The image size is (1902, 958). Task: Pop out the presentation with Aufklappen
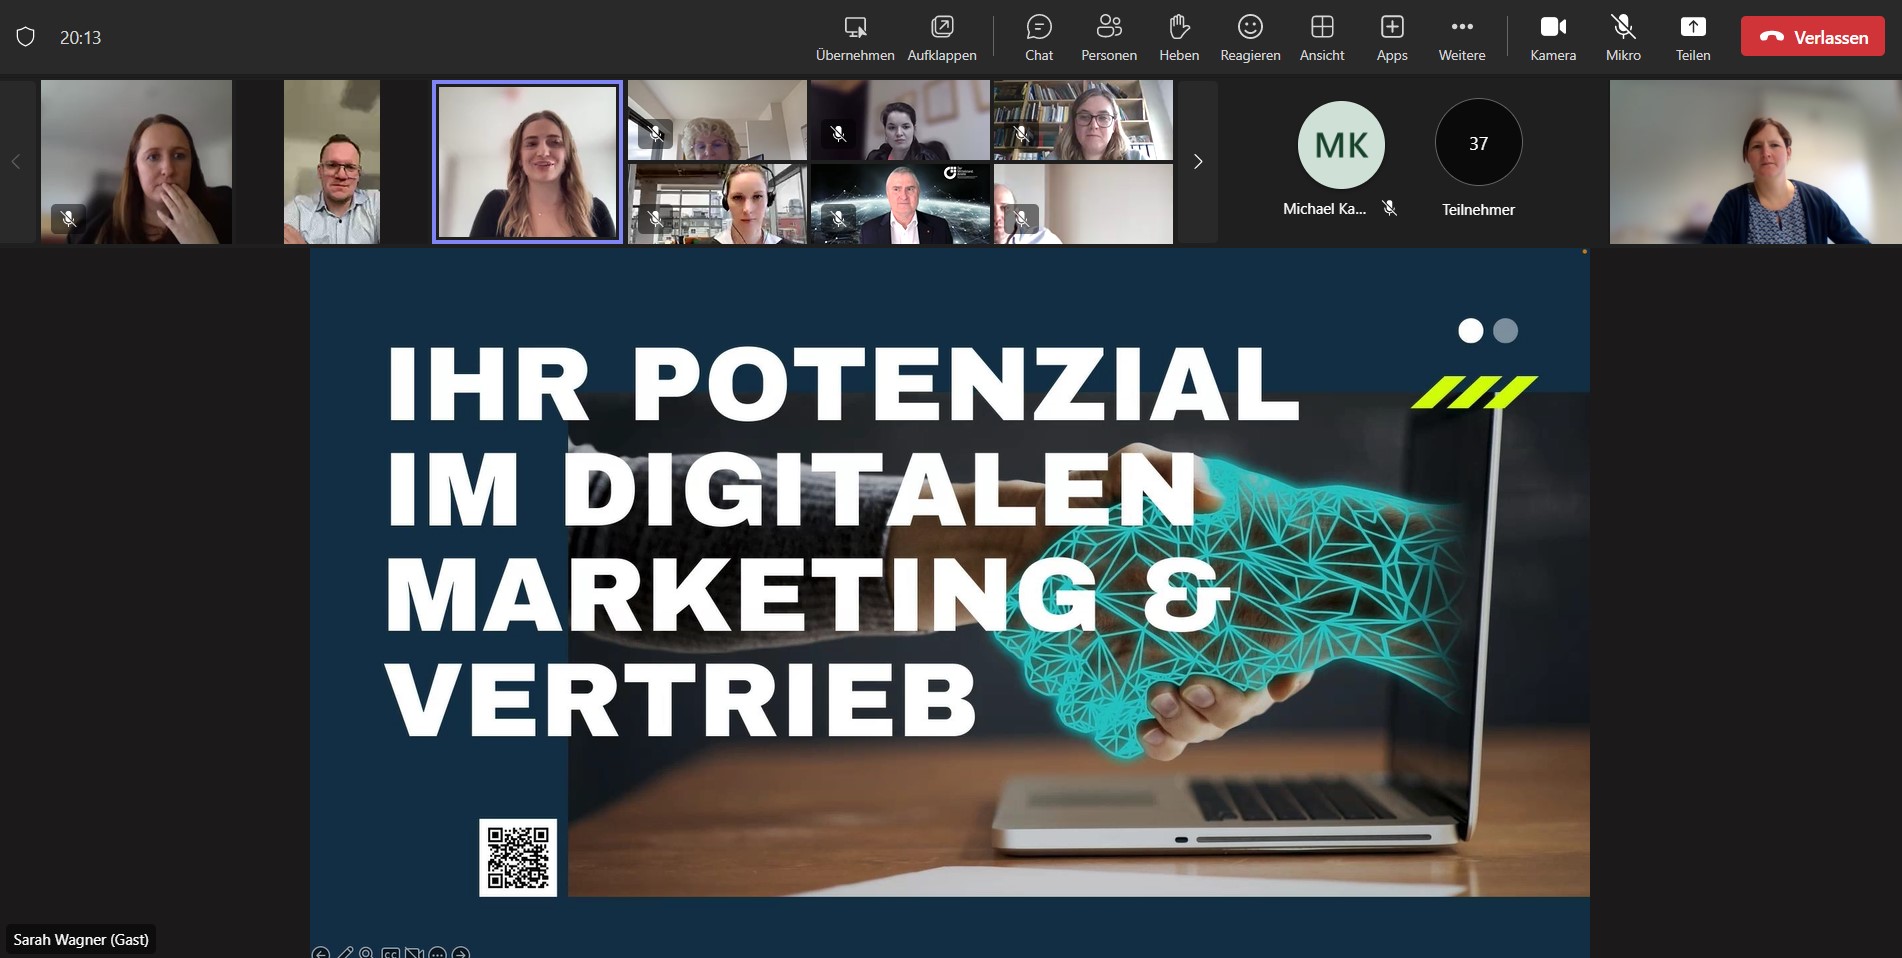click(941, 37)
